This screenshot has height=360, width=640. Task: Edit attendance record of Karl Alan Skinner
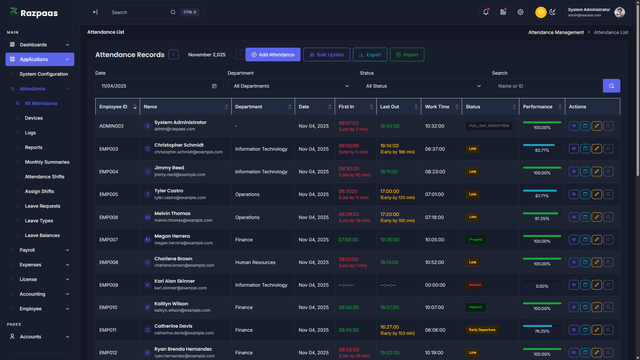pyautogui.click(x=596, y=285)
